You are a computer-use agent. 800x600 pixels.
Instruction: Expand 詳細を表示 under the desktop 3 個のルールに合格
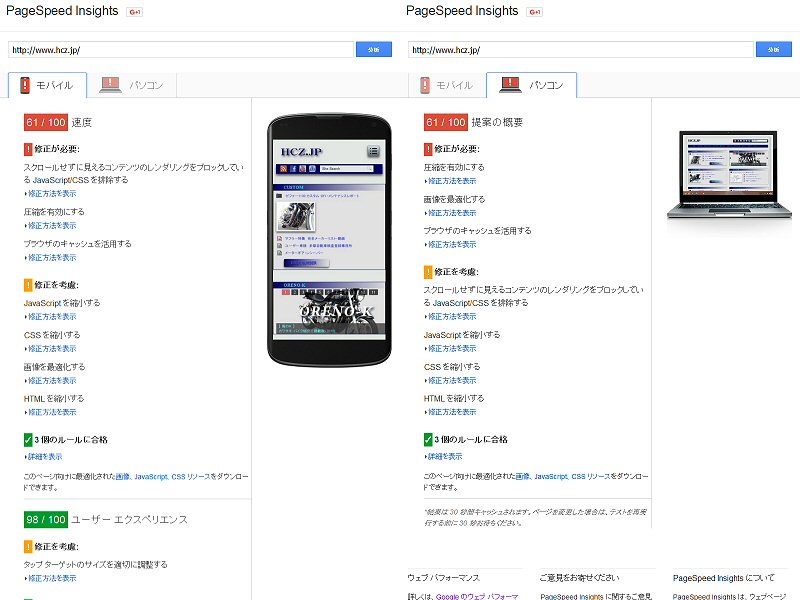(445, 457)
